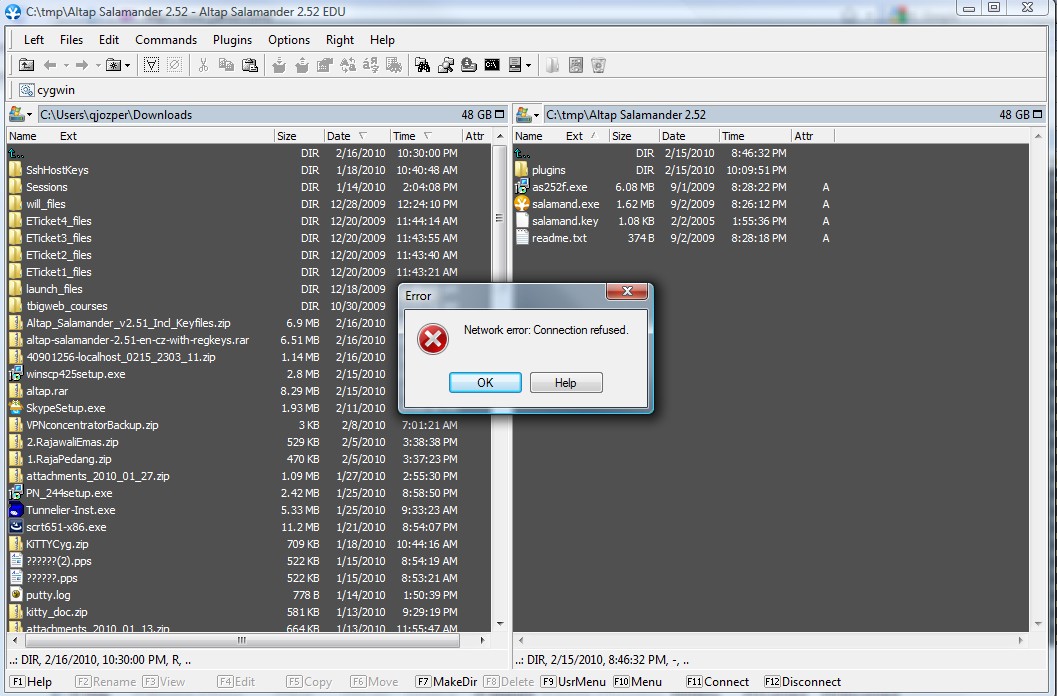Click the left panel horizontal scrollbar thumb
Image resolution: width=1057 pixels, height=696 pixels.
[x=243, y=640]
